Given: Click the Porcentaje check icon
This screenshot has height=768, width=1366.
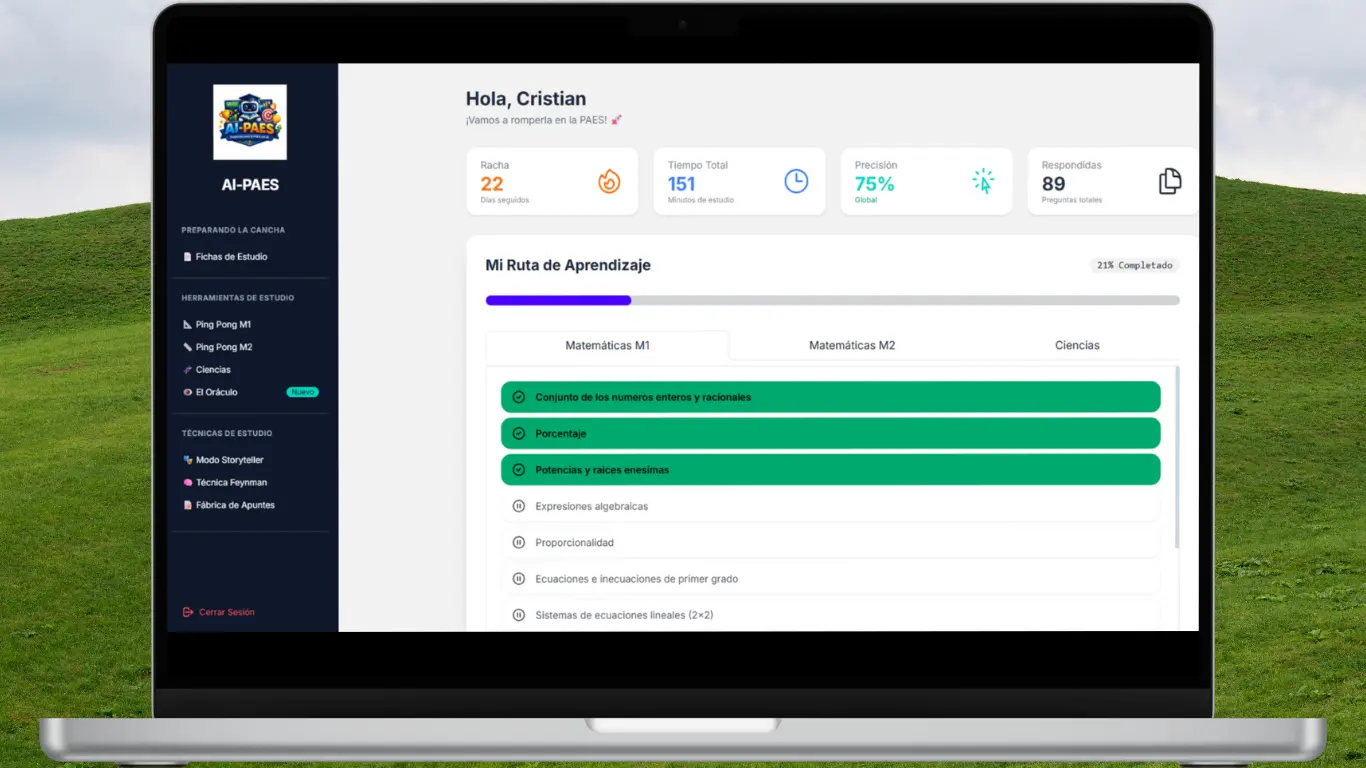Looking at the screenshot, I should pos(518,433).
